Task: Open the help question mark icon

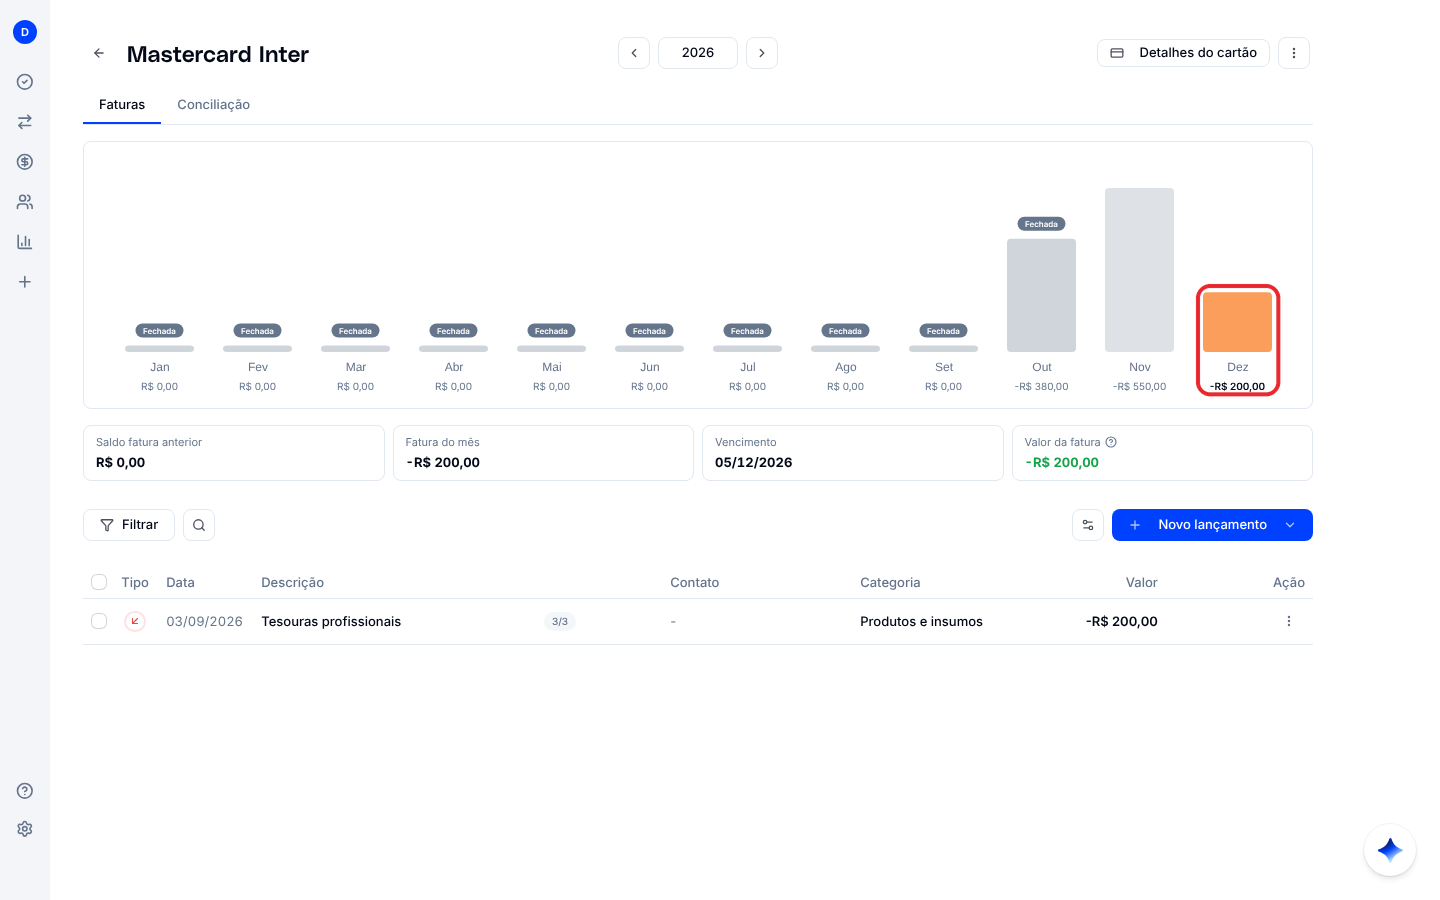Action: point(25,791)
